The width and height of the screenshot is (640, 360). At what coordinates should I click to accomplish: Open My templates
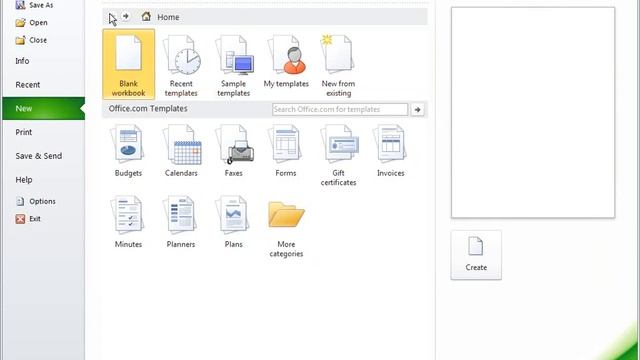click(286, 61)
